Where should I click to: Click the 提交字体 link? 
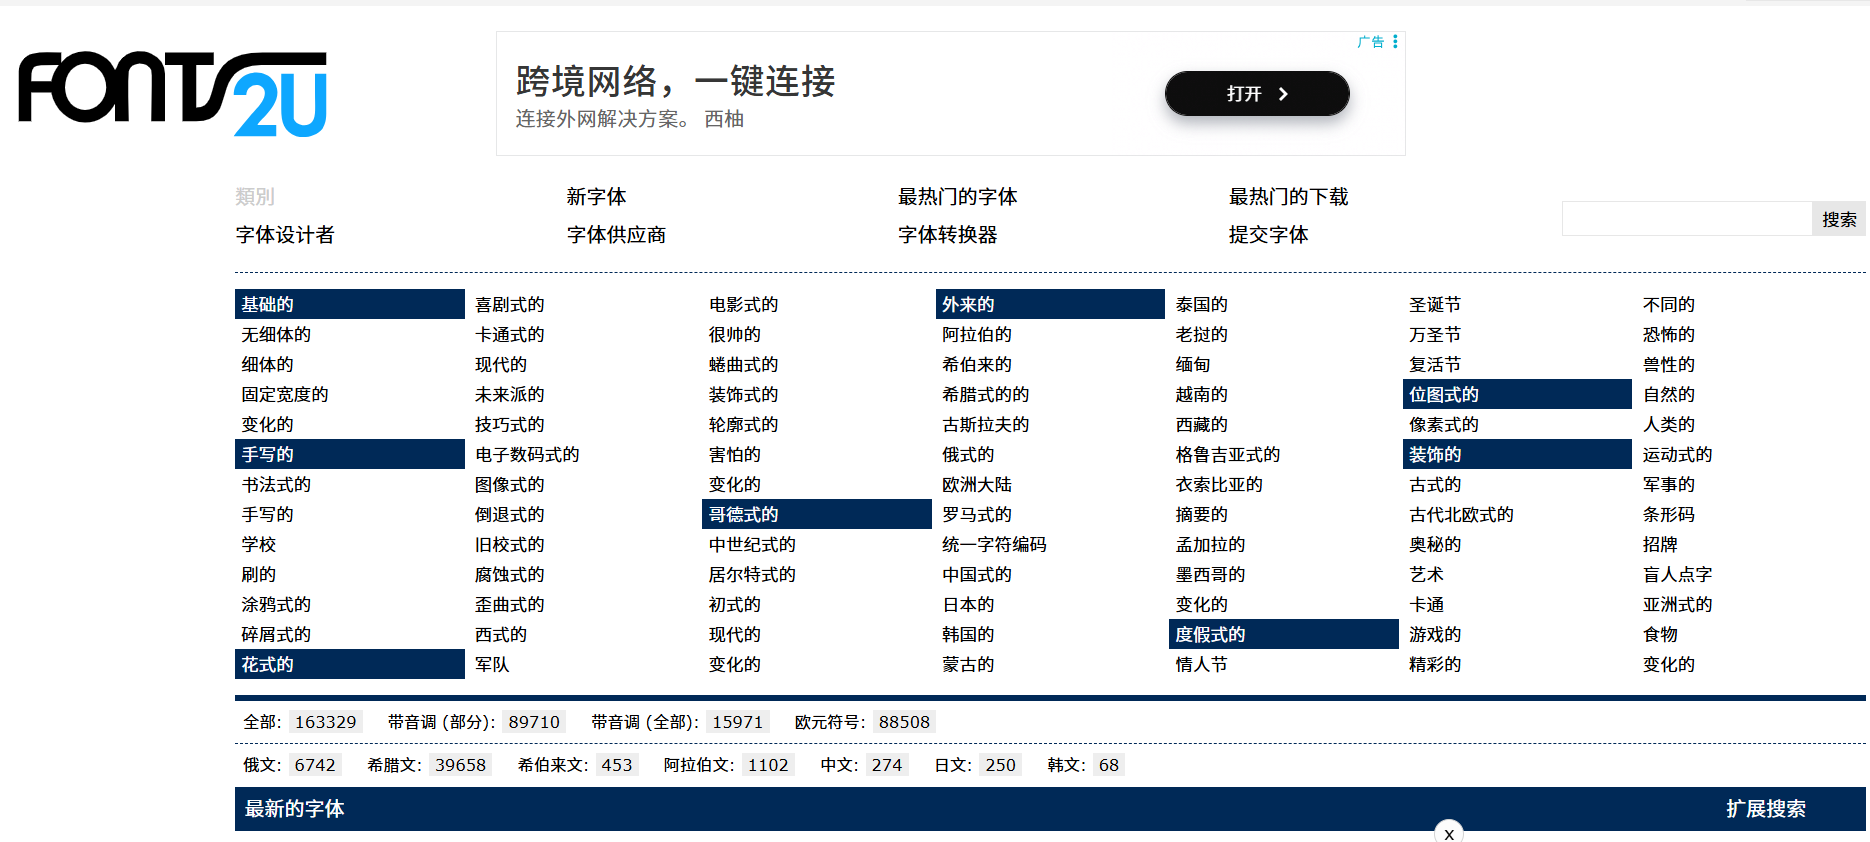tap(1268, 235)
